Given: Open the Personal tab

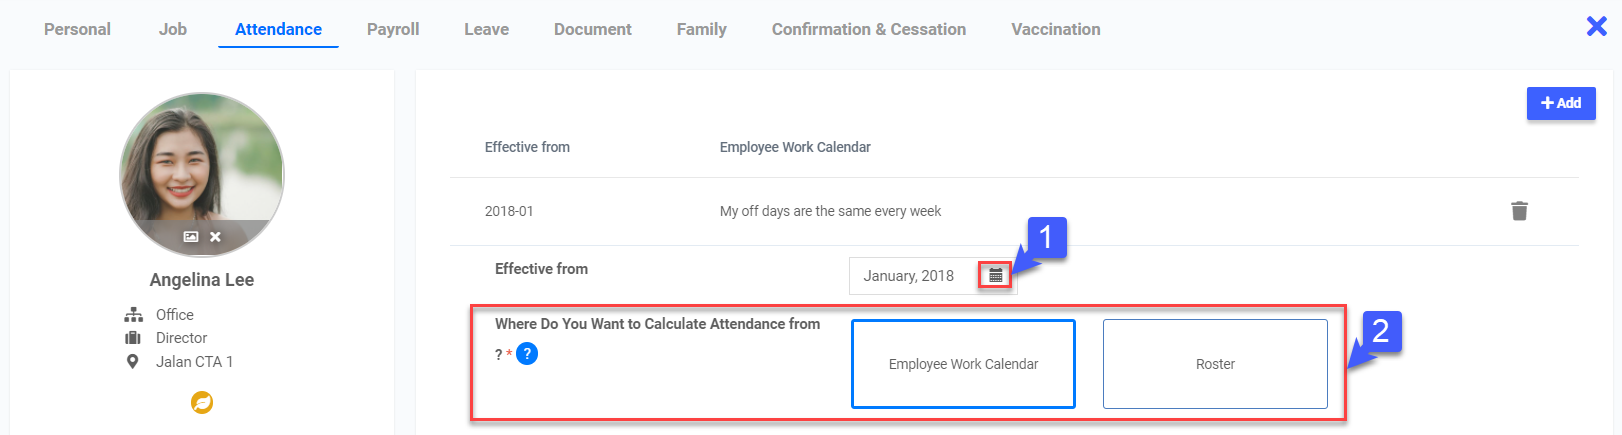Looking at the screenshot, I should click(x=77, y=29).
